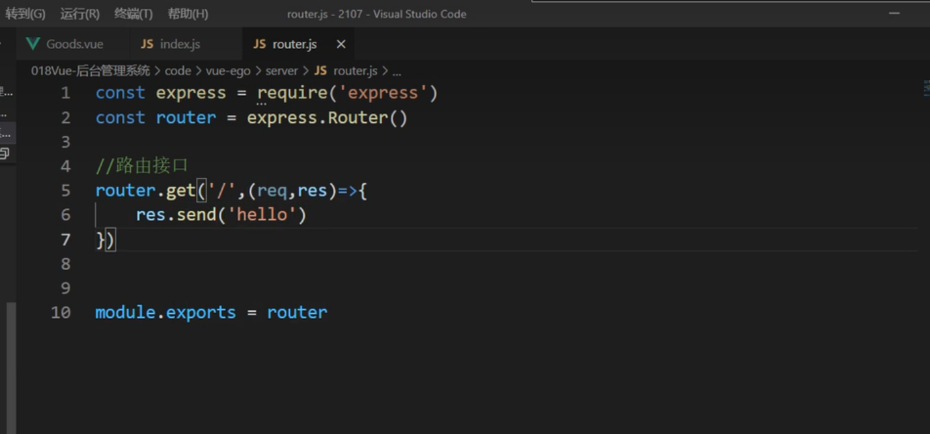The height and width of the screenshot is (434, 930).
Task: Click the left sidebar scrollbar
Action: pos(9,368)
